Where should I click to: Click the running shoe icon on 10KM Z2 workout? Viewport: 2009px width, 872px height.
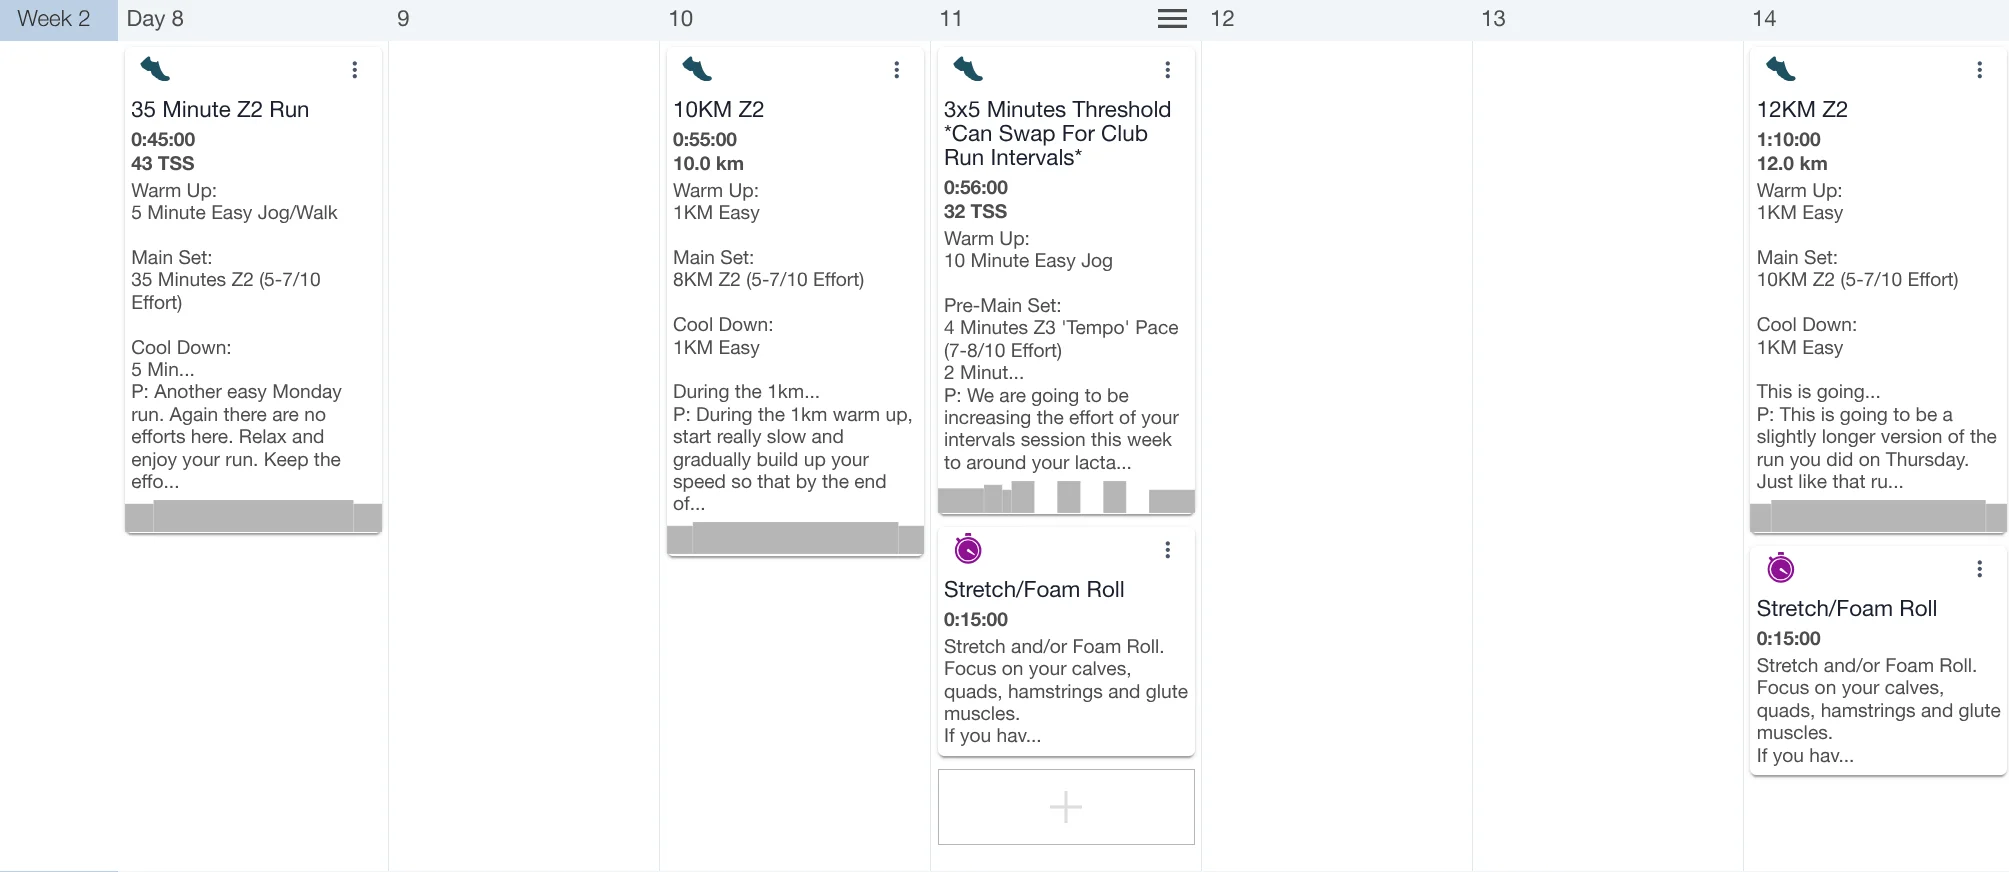(696, 69)
